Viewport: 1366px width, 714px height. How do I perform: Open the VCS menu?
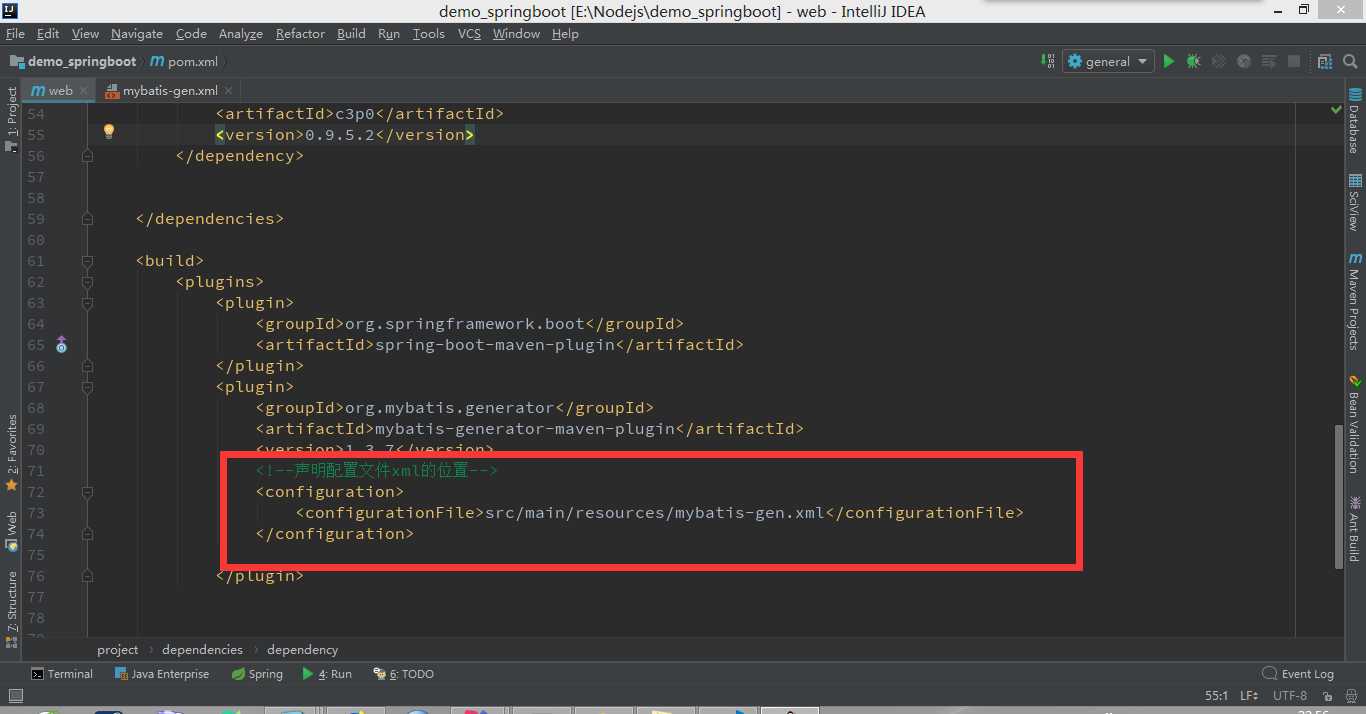(x=469, y=33)
